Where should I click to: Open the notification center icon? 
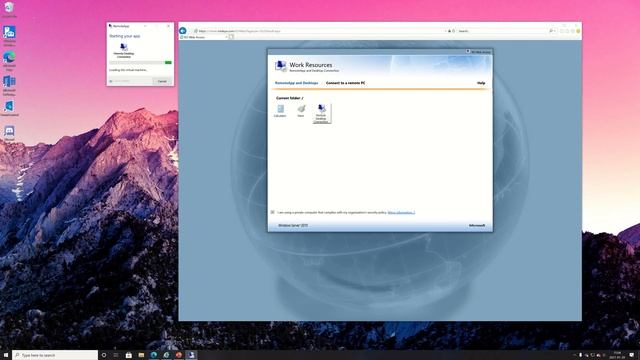click(x=632, y=355)
